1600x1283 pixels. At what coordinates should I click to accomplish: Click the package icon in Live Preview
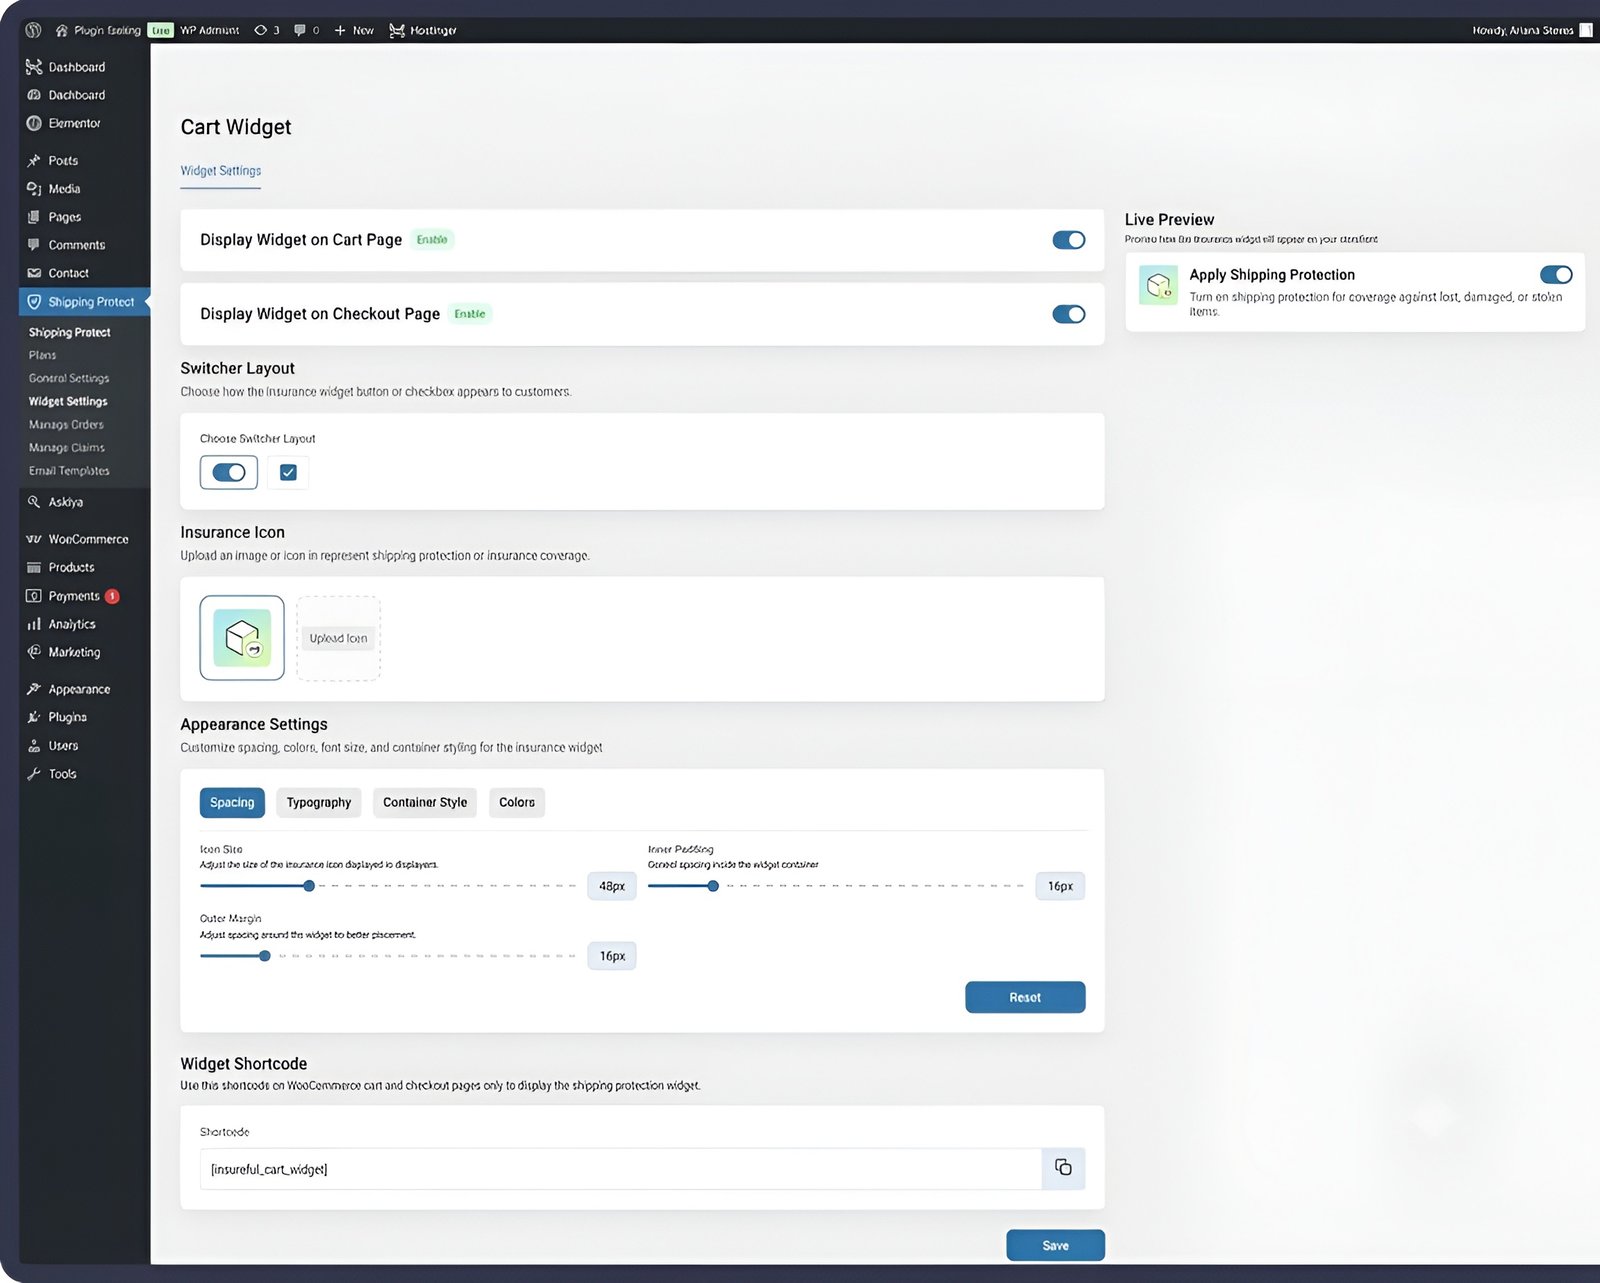click(1159, 285)
